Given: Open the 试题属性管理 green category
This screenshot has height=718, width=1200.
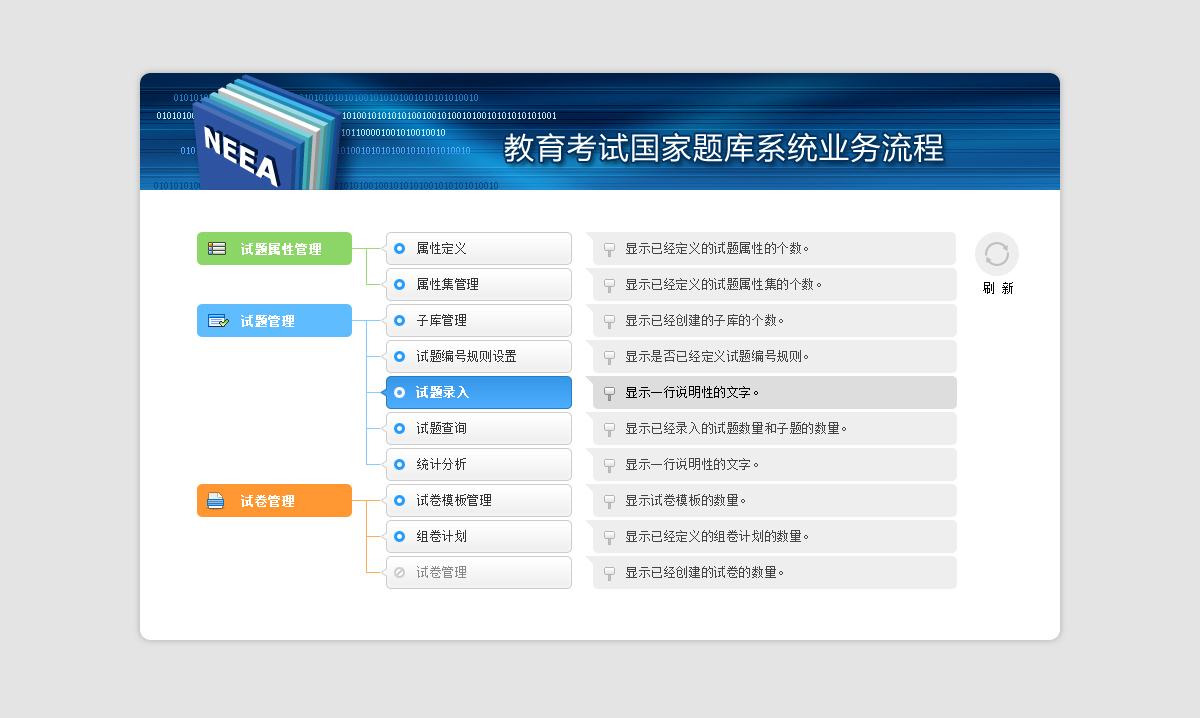Looking at the screenshot, I should point(274,249).
